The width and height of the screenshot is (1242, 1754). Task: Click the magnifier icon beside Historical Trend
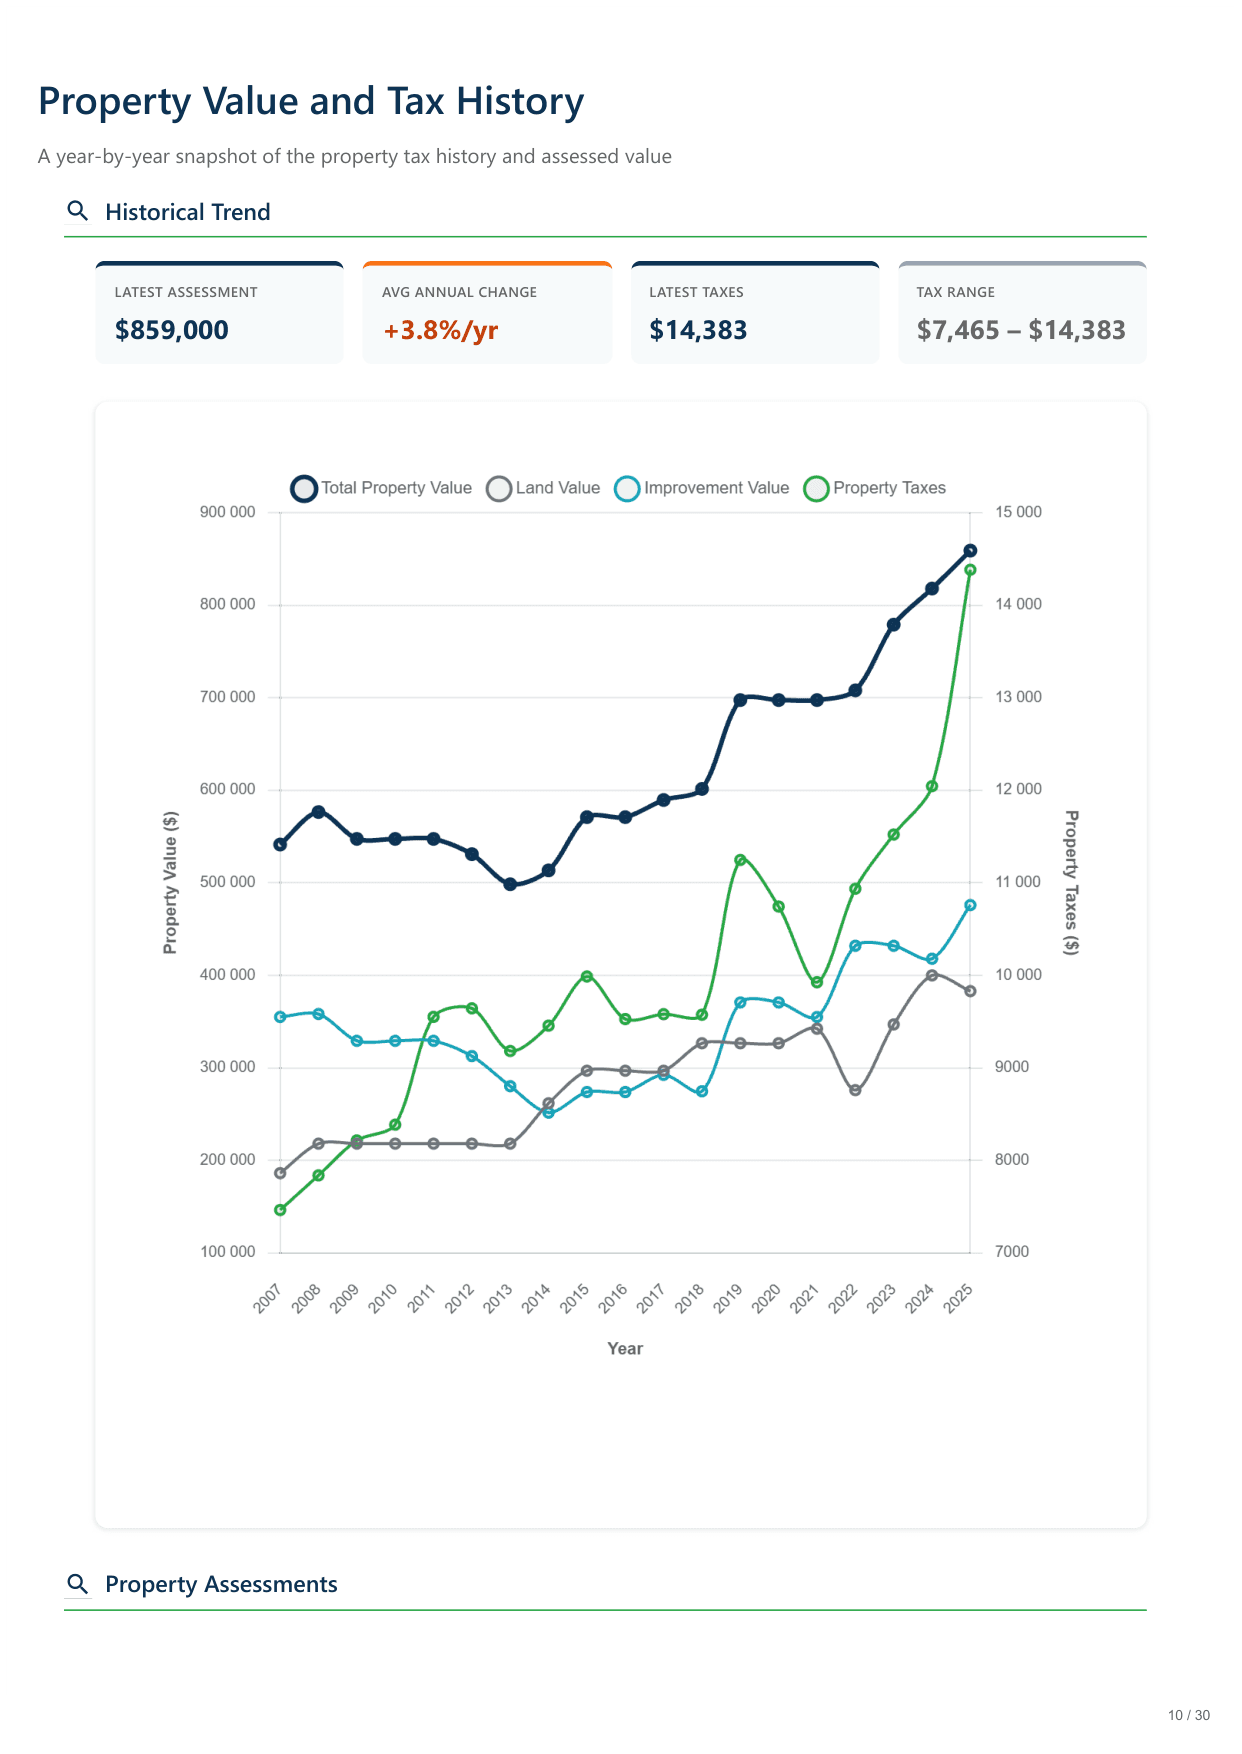77,211
